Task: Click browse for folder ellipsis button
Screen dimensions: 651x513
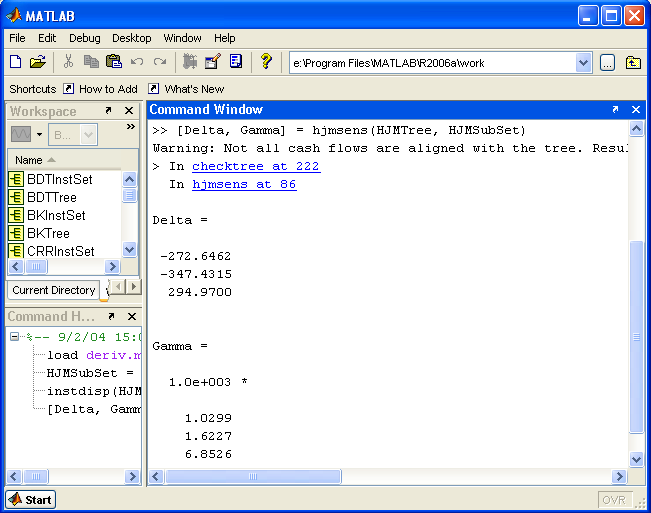Action: coord(607,63)
